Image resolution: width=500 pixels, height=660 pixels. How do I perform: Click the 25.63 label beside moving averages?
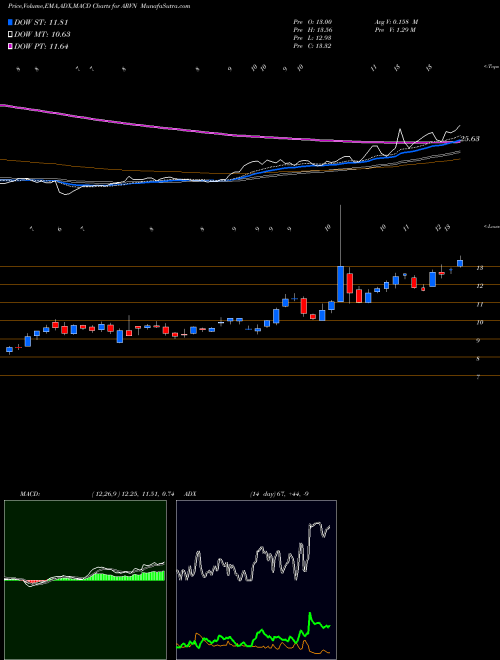(x=470, y=138)
